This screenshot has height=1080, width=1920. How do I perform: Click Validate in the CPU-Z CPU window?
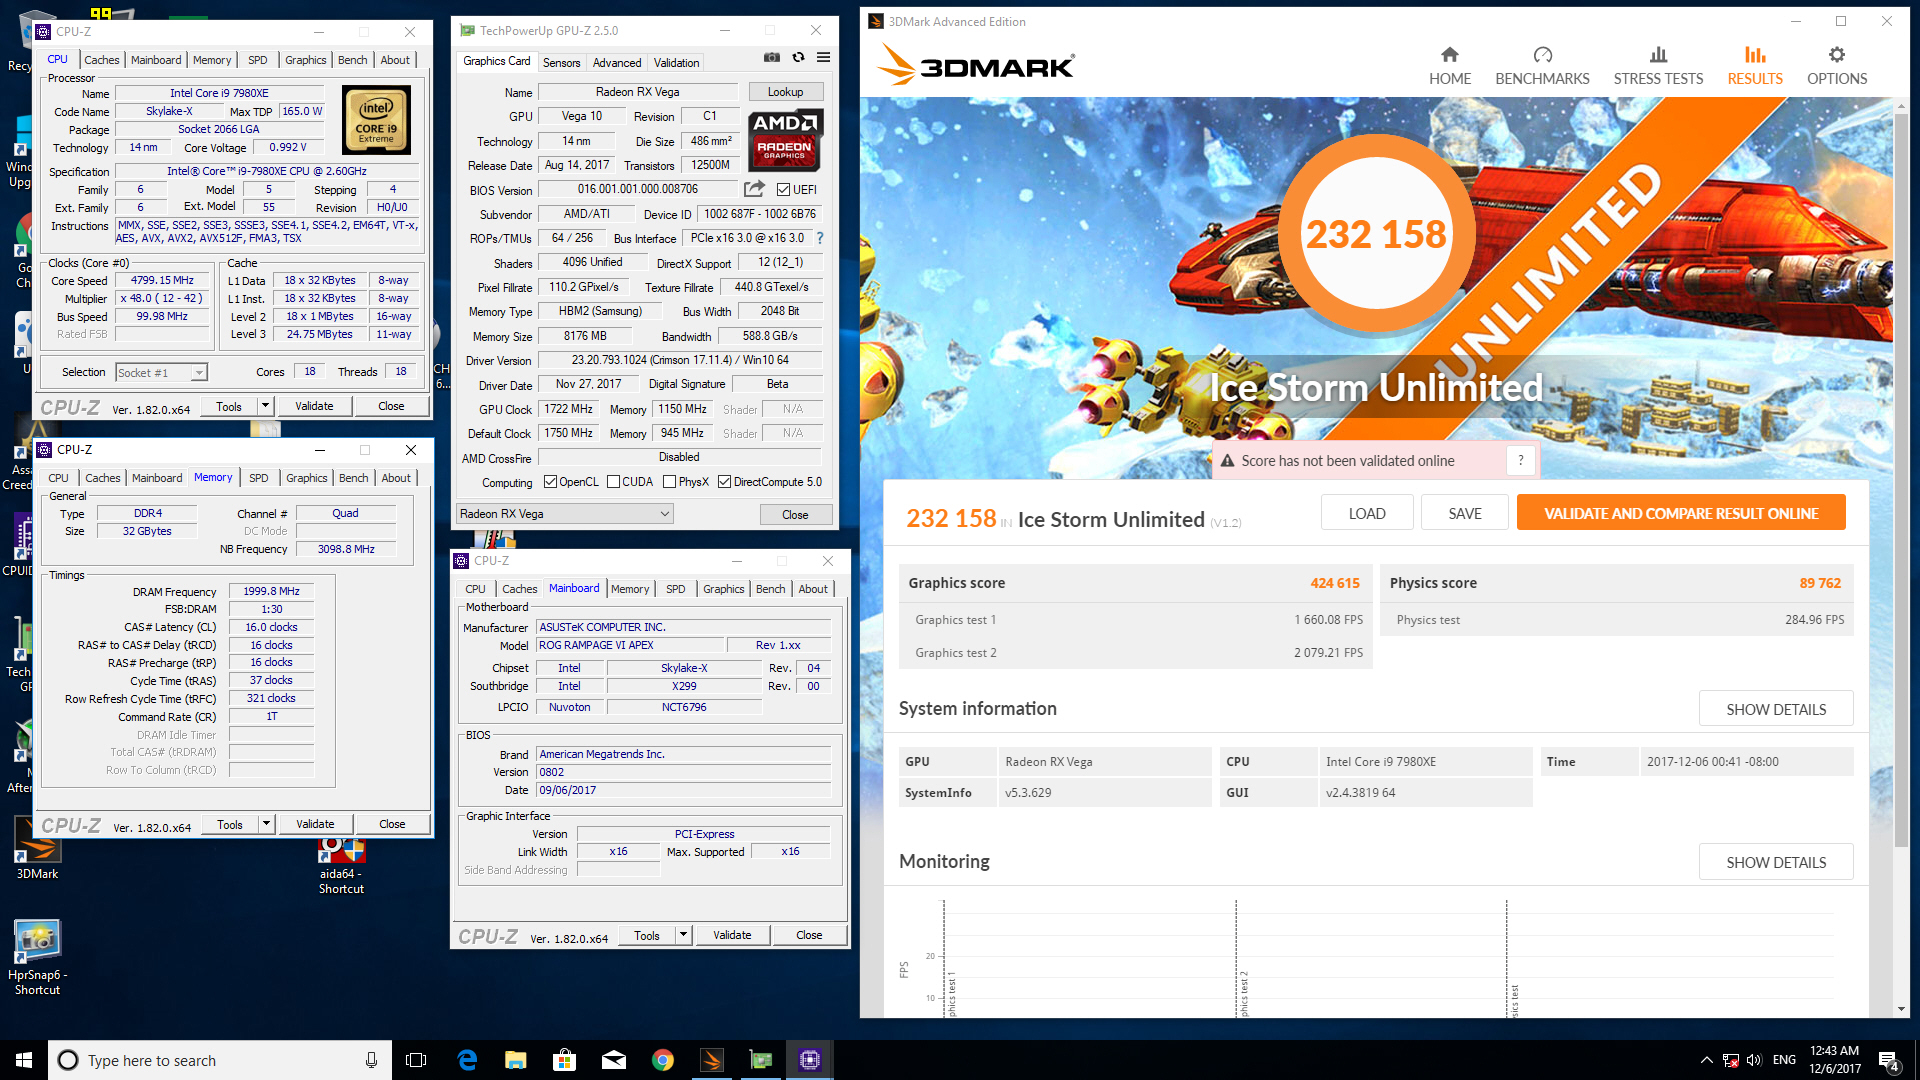pyautogui.click(x=314, y=406)
